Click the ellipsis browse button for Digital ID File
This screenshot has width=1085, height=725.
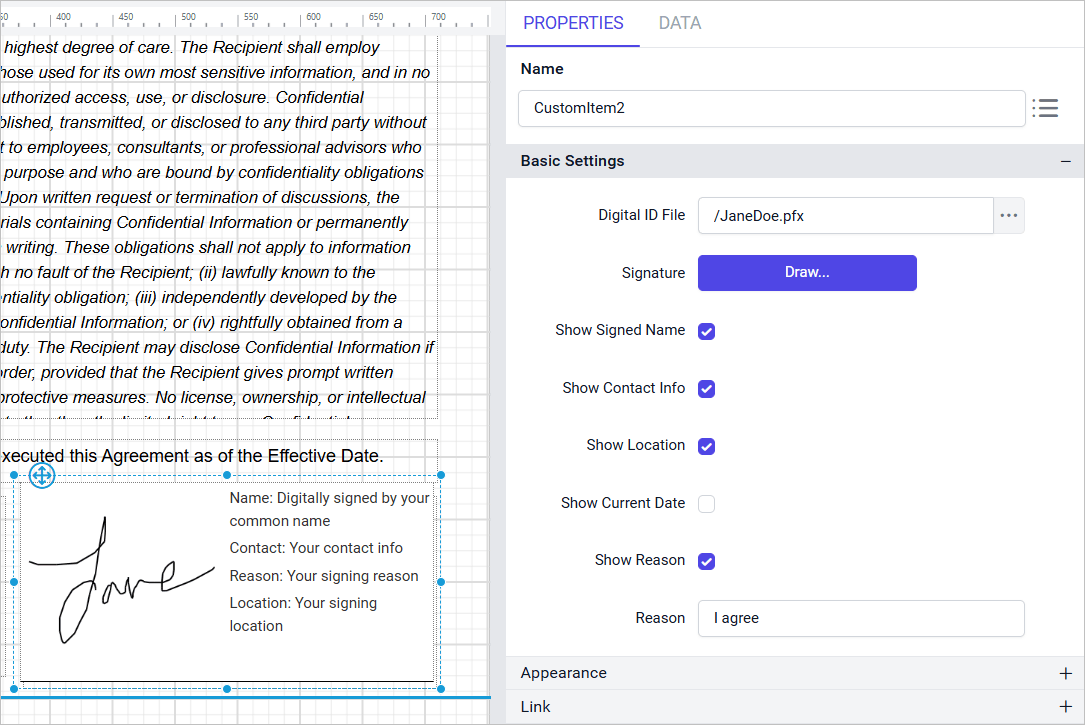pos(1008,216)
